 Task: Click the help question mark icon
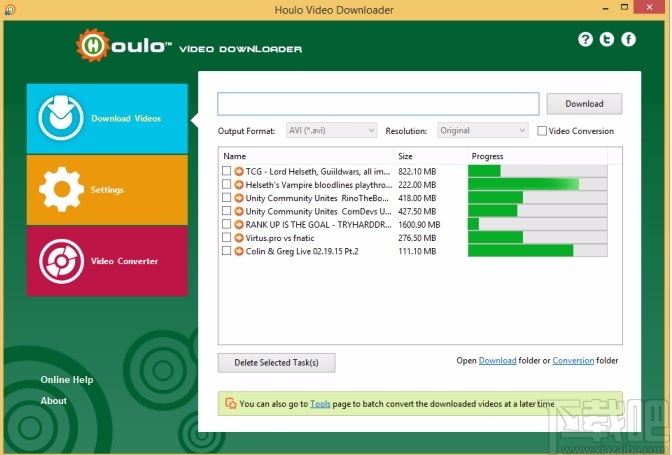(x=585, y=39)
